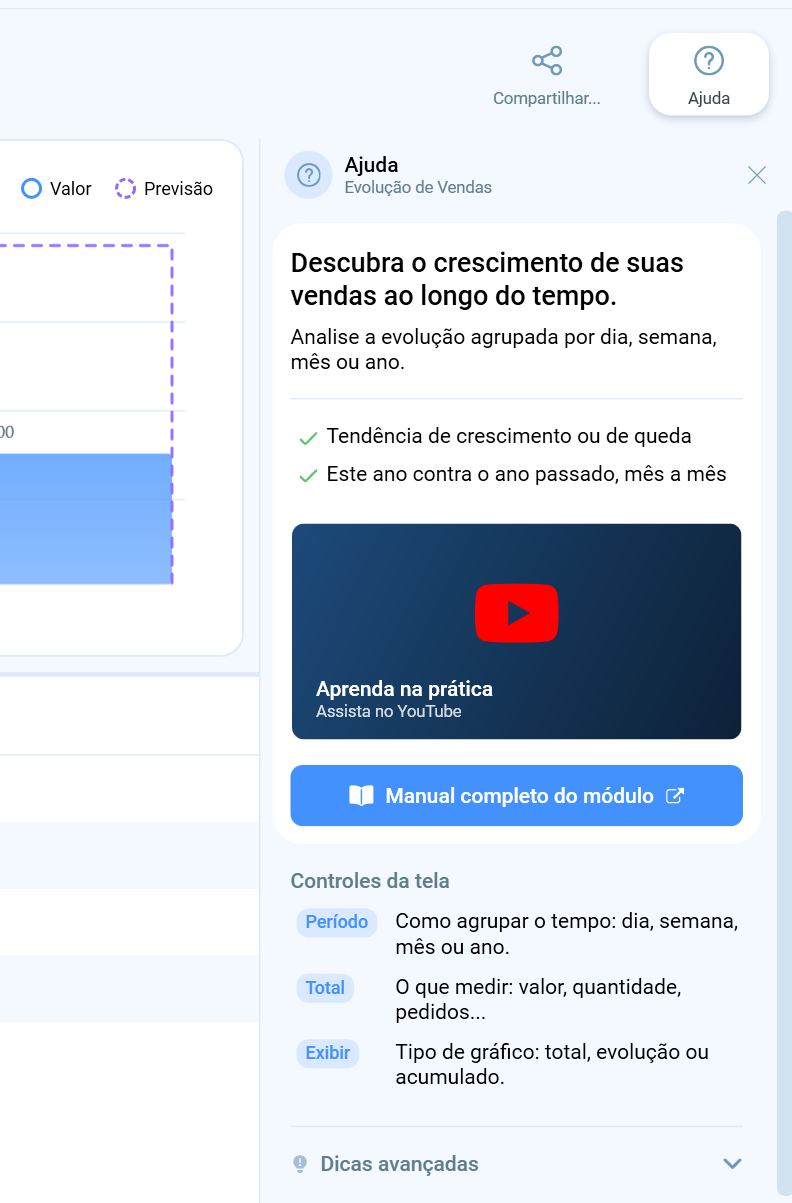Toggle the Previsão legend marker
The width and height of the screenshot is (792, 1203).
pyautogui.click(x=125, y=188)
